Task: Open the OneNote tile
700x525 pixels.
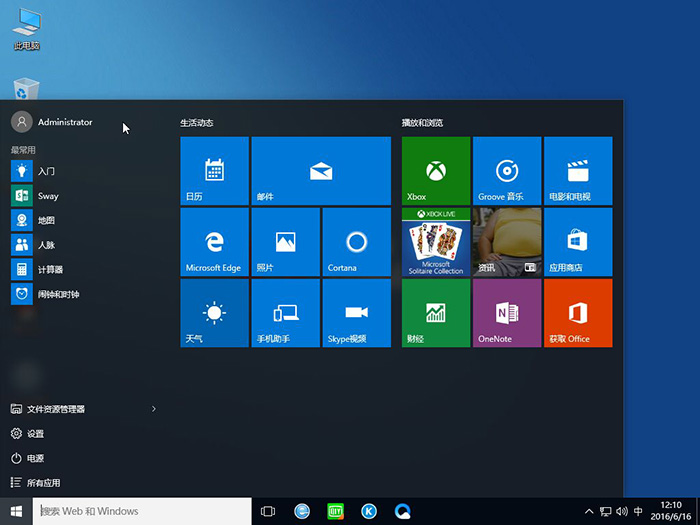Action: click(x=506, y=313)
